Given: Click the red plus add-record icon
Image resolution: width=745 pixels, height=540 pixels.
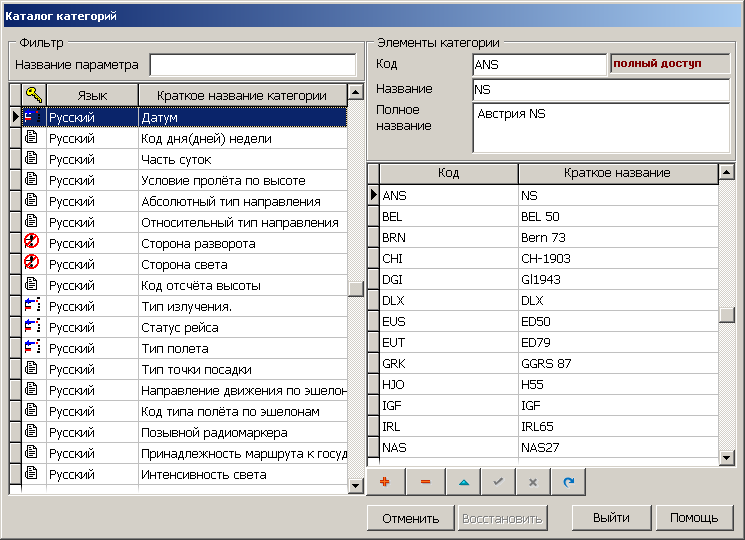Looking at the screenshot, I should 384,482.
